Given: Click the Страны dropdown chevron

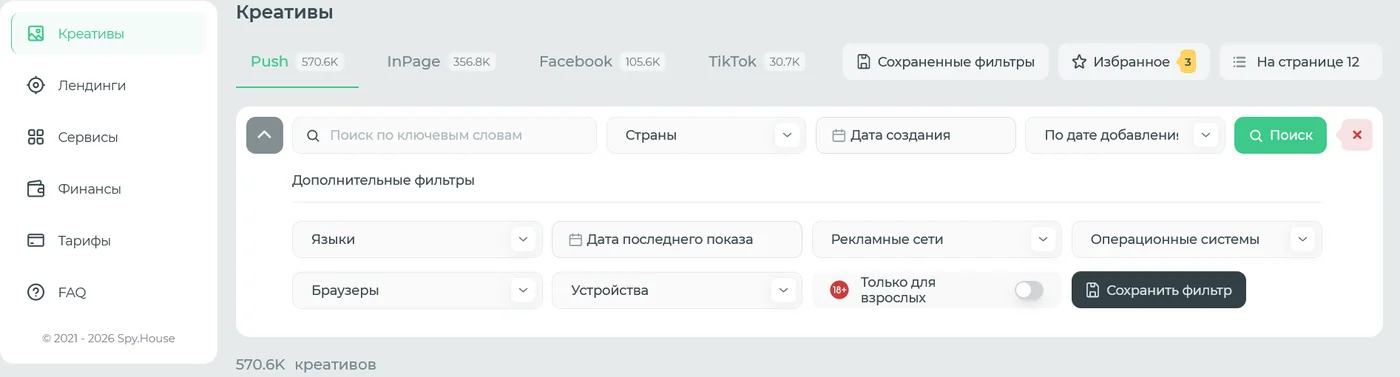Looking at the screenshot, I should pos(787,135).
